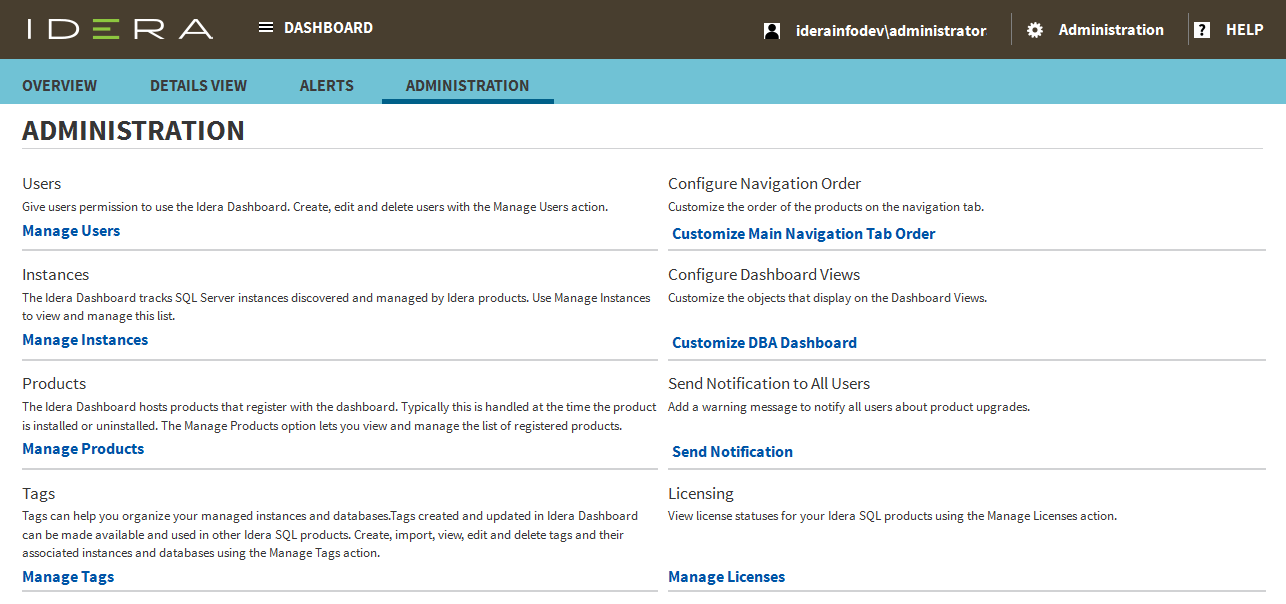Image resolution: width=1286 pixels, height=604 pixels.
Task: Open the Manage Users link
Action: [x=71, y=231]
